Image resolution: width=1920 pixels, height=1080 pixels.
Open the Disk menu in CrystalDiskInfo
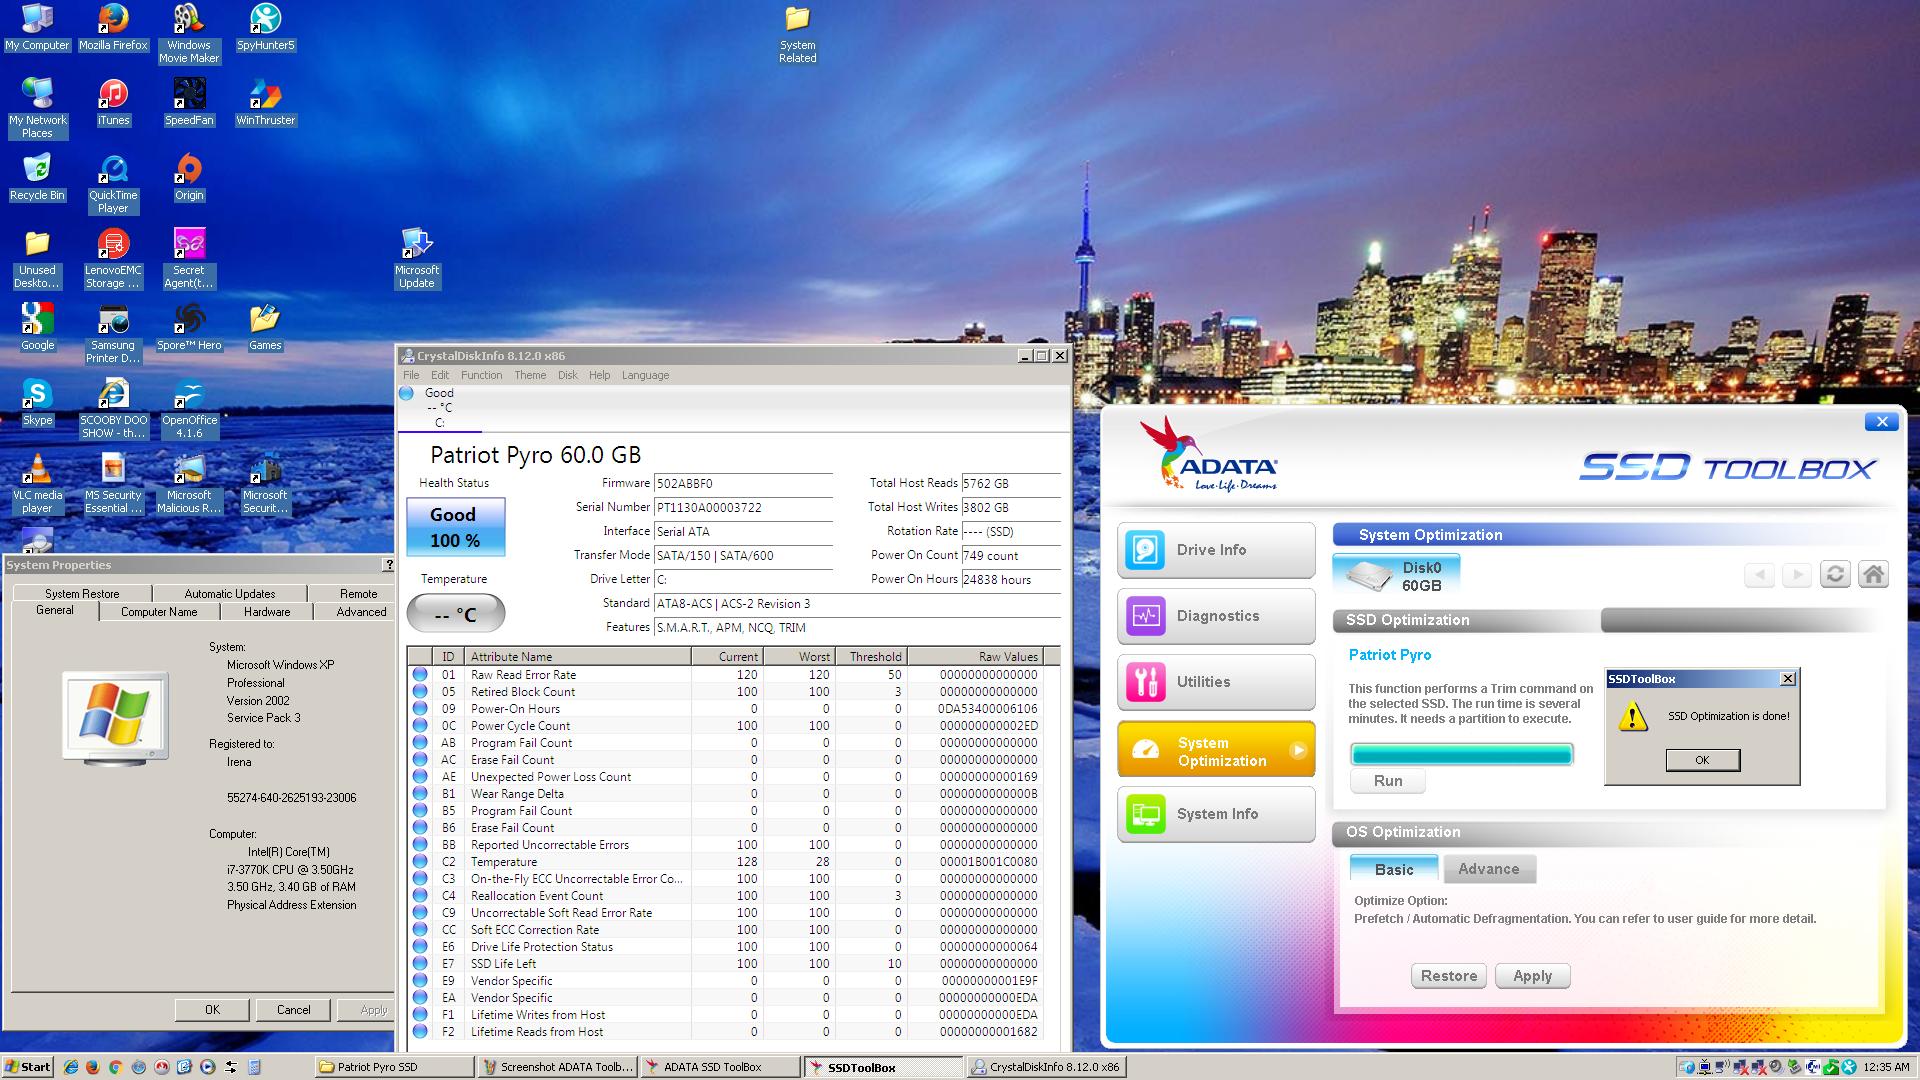pos(567,375)
